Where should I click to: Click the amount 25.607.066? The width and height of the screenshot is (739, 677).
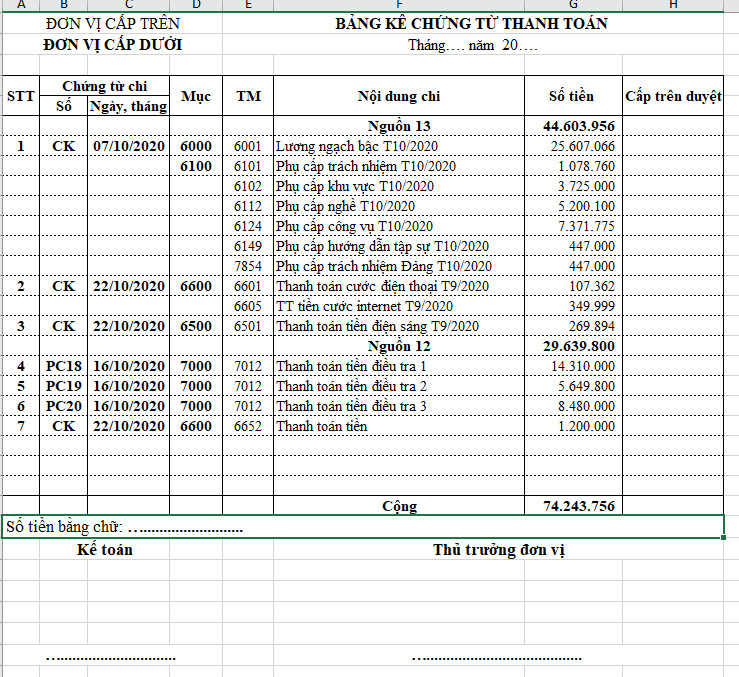(573, 146)
